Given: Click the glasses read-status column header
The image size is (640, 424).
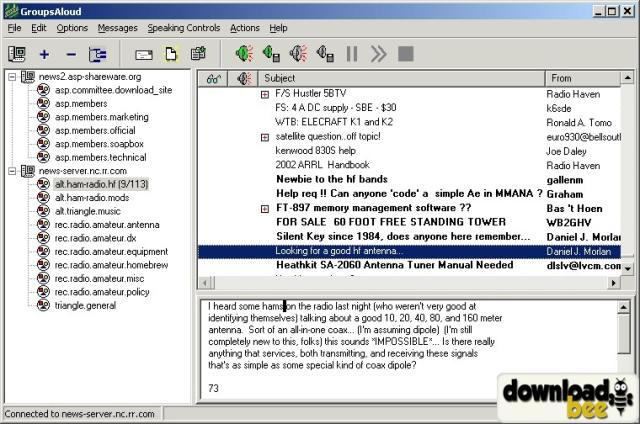Looking at the screenshot, I should (213, 78).
